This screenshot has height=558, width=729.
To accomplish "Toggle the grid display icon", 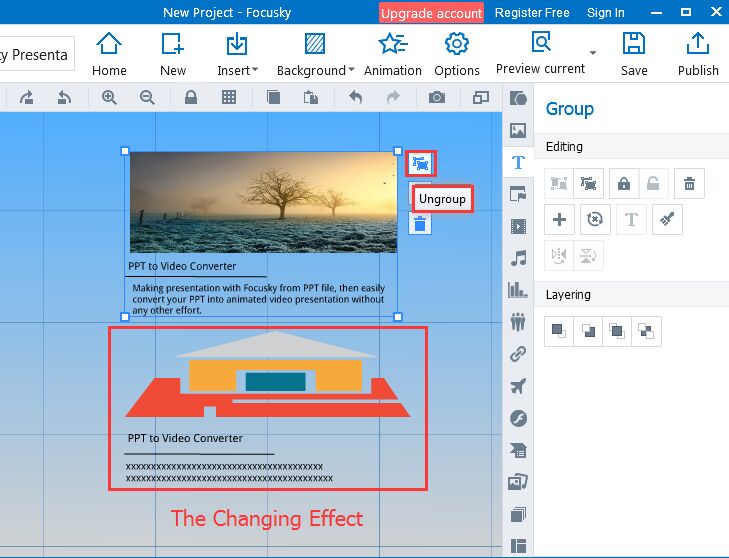I will [229, 97].
